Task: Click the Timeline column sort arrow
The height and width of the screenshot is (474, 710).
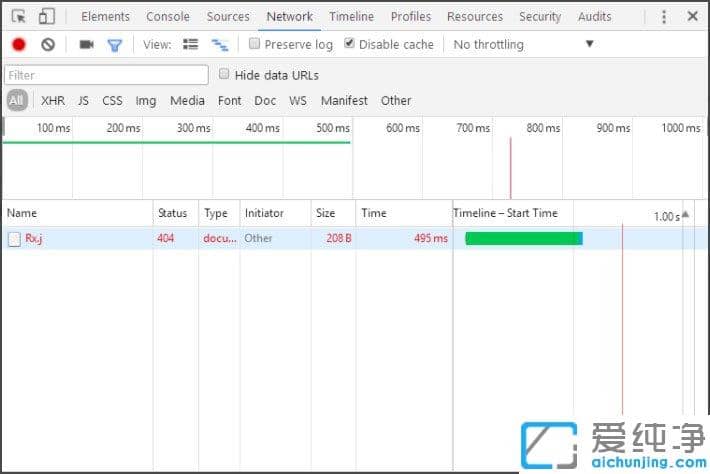Action: point(685,214)
